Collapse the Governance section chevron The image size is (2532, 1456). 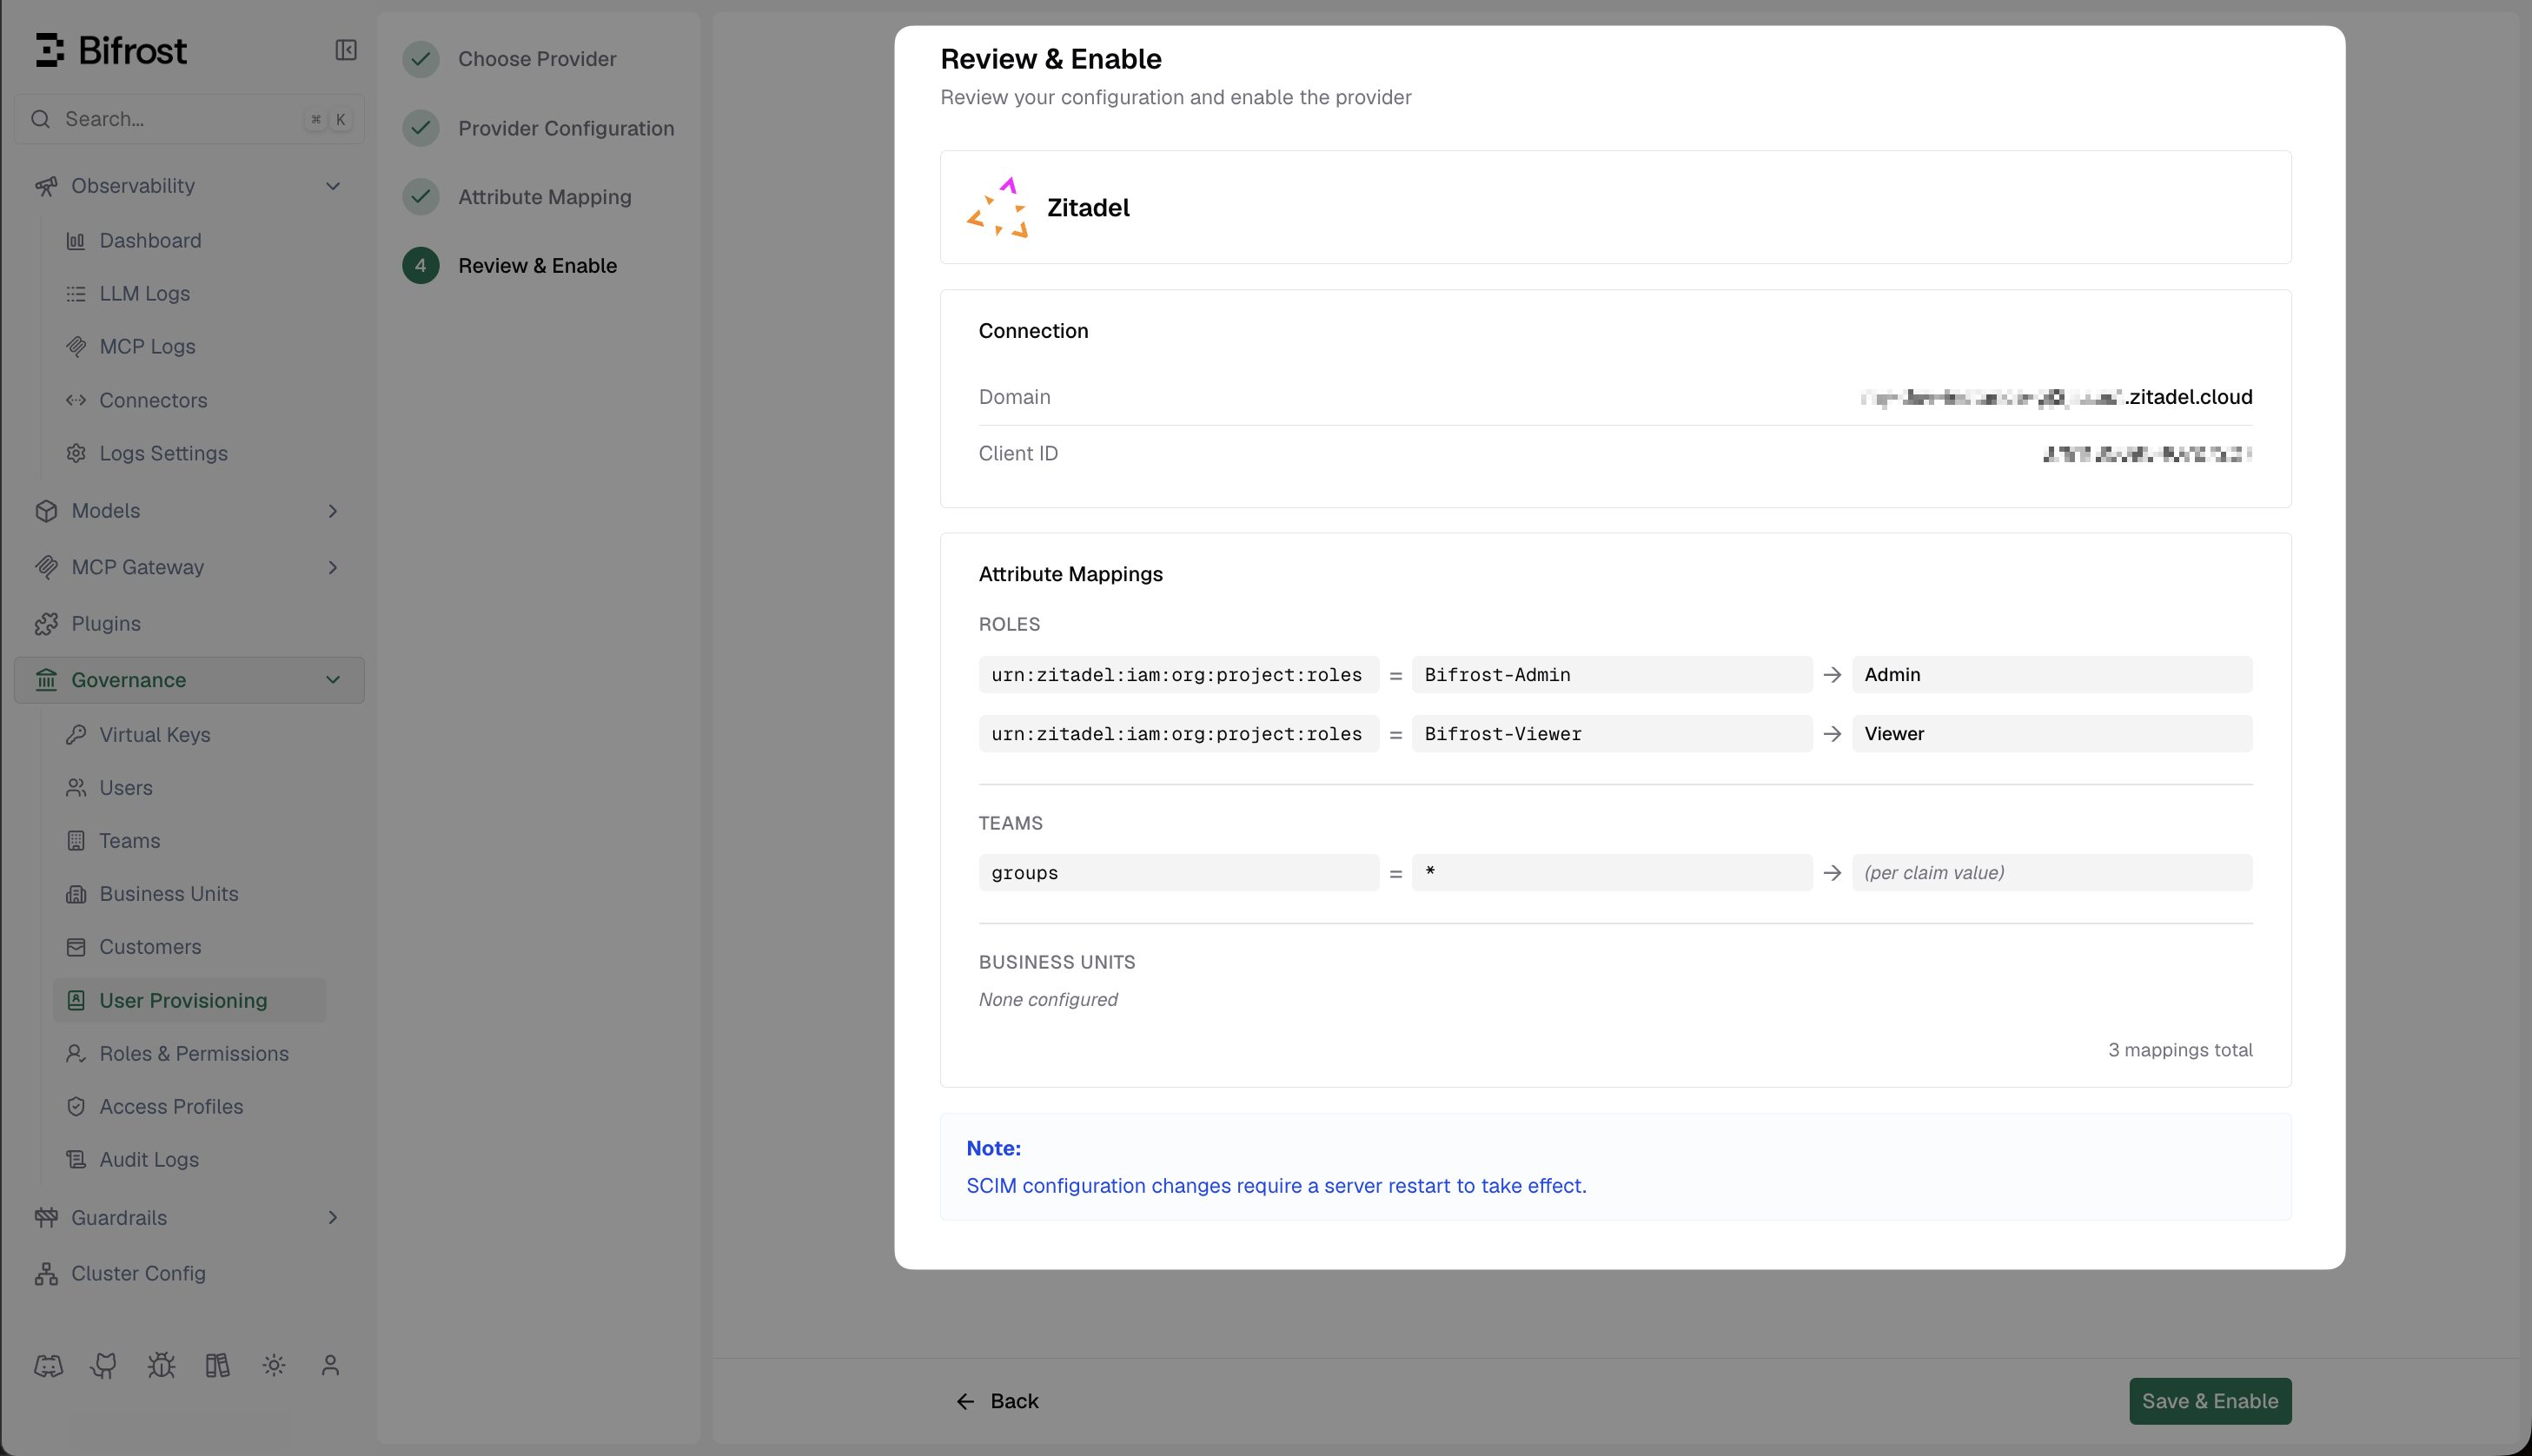point(333,680)
